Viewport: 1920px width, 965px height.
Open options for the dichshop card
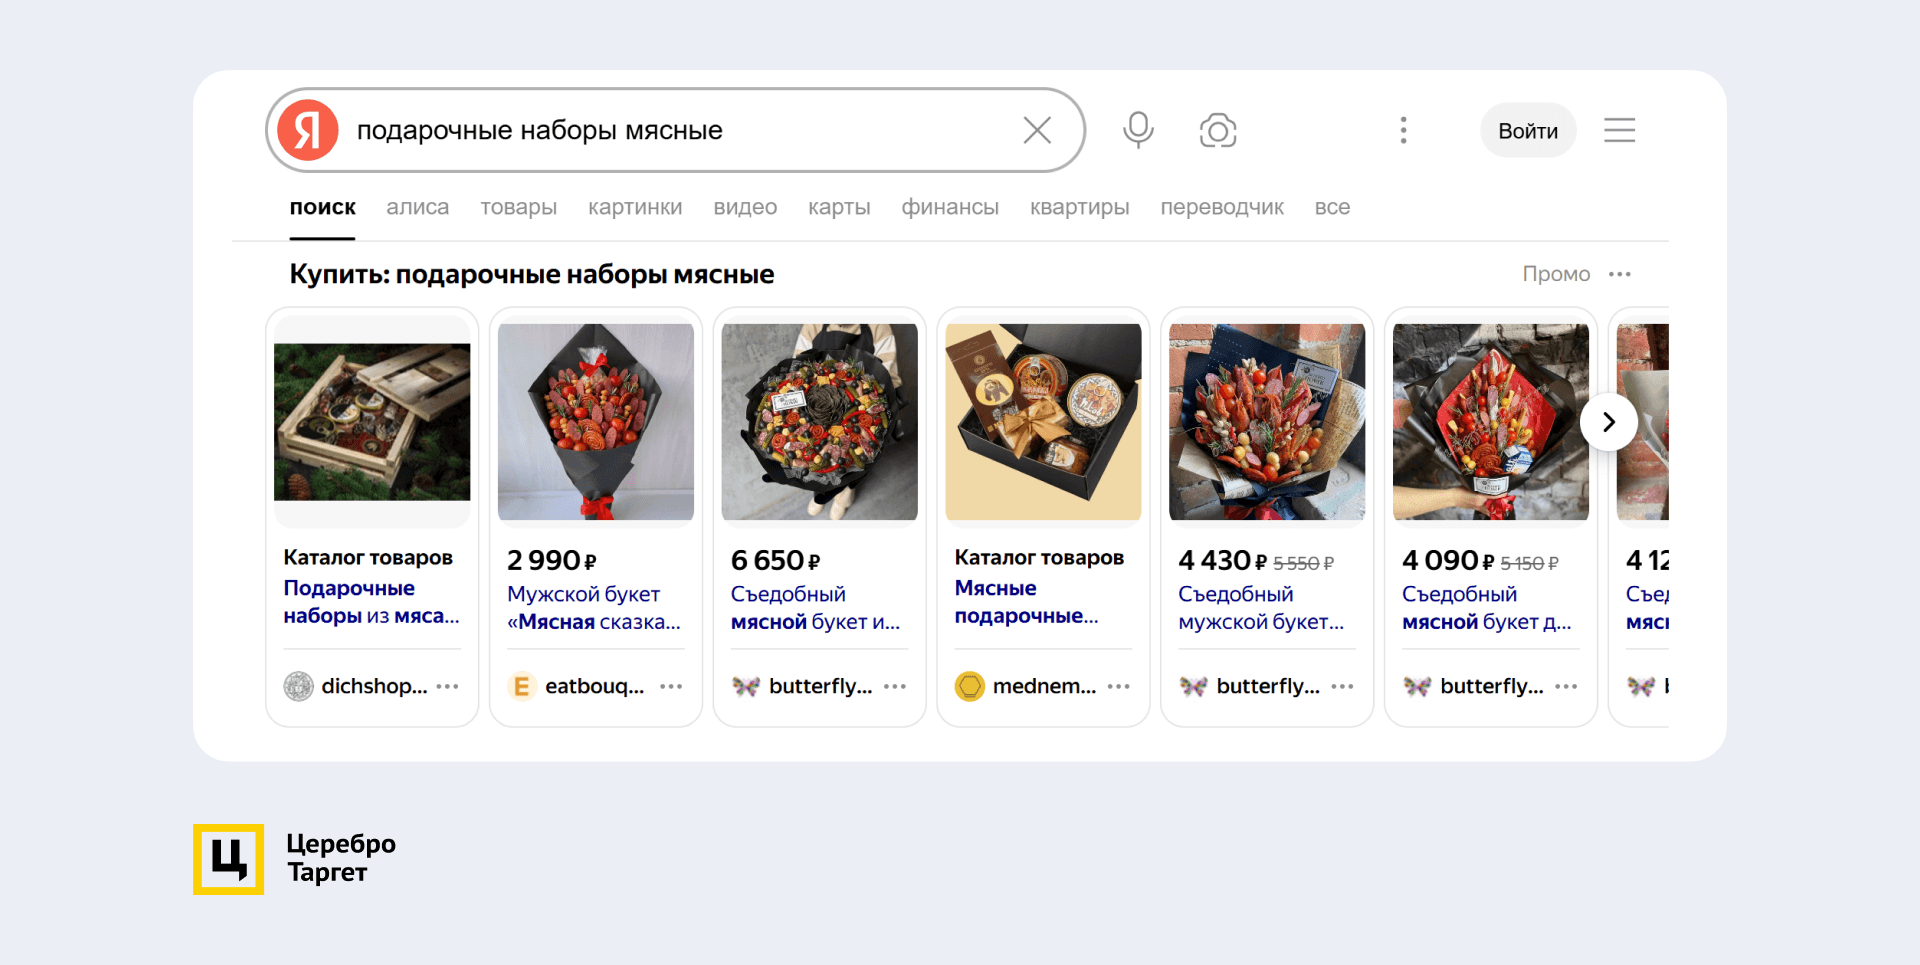[x=448, y=686]
